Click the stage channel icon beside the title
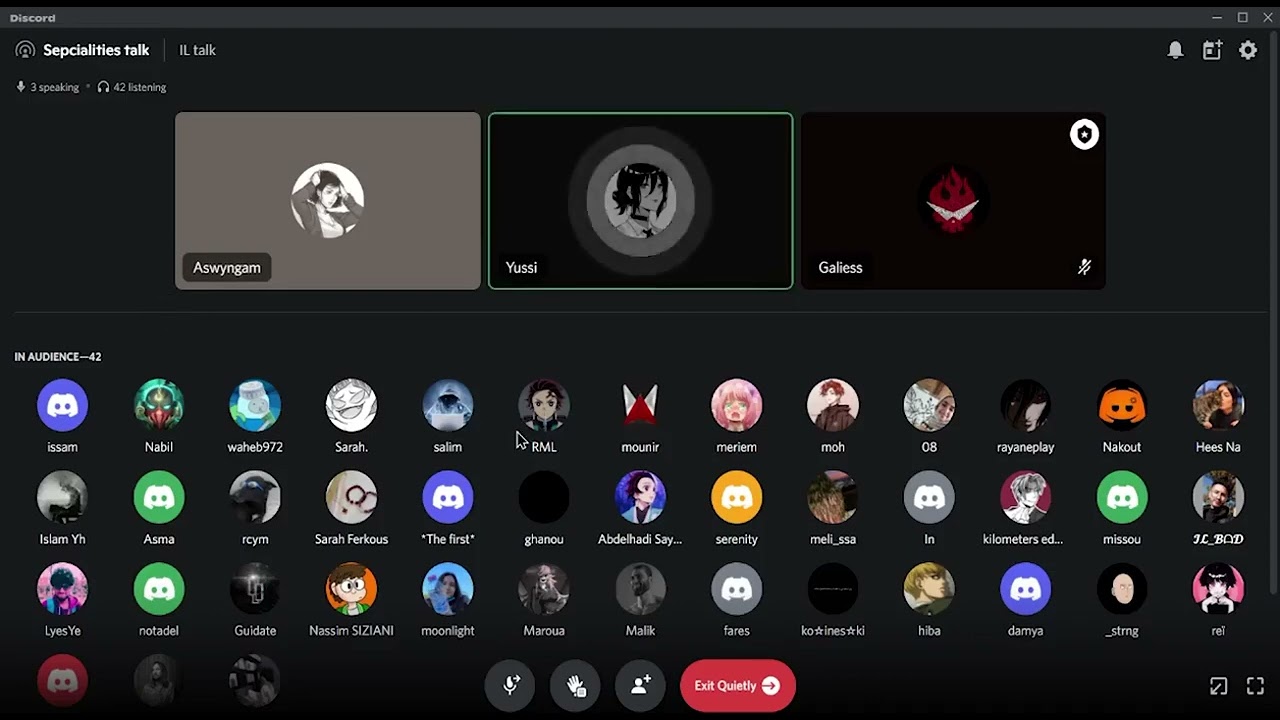Viewport: 1280px width, 720px height. point(25,50)
